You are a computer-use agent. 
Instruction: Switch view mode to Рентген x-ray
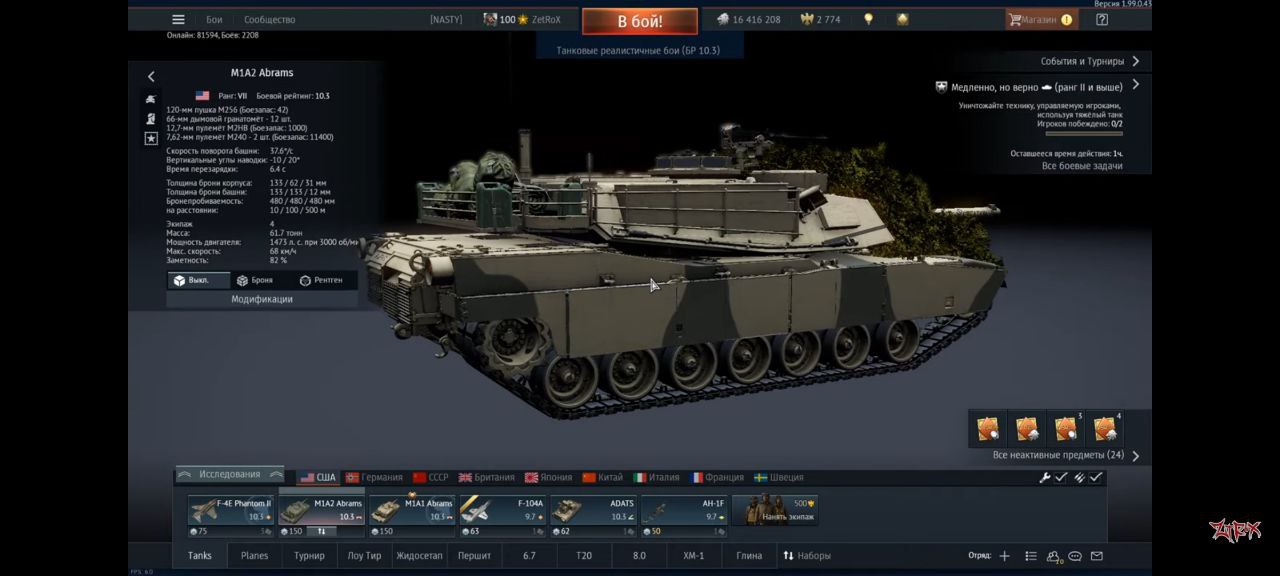pyautogui.click(x=321, y=281)
